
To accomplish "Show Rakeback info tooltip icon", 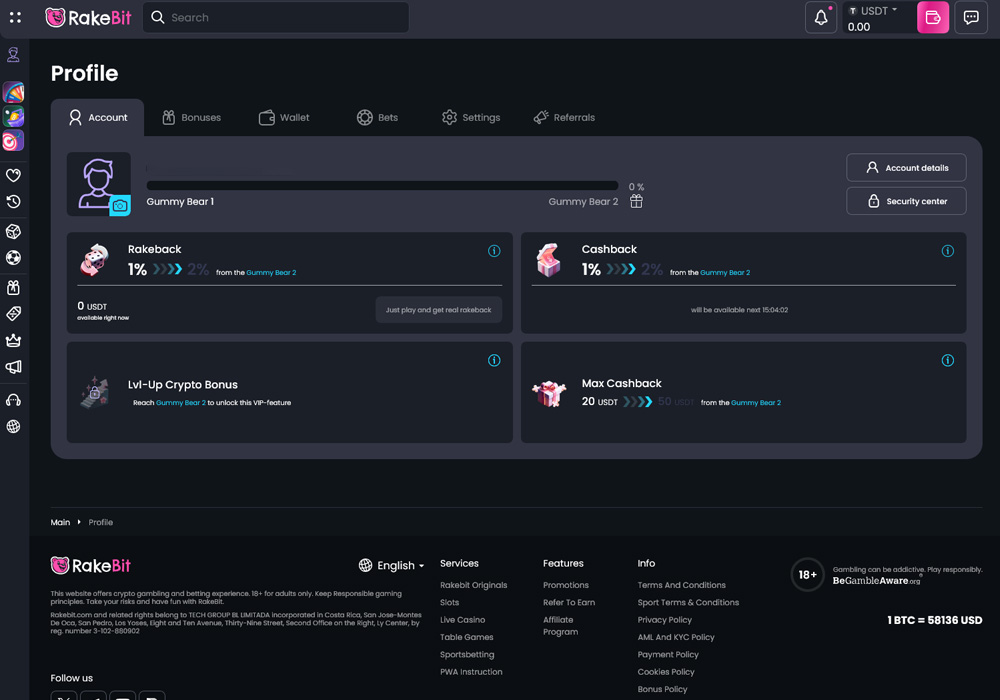I will (494, 251).
